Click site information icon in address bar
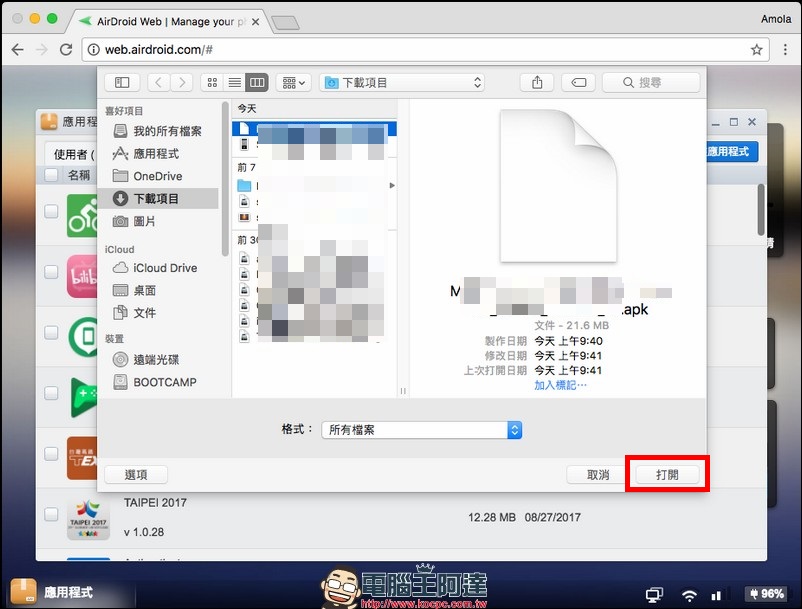This screenshot has height=609, width=802. click(94, 50)
